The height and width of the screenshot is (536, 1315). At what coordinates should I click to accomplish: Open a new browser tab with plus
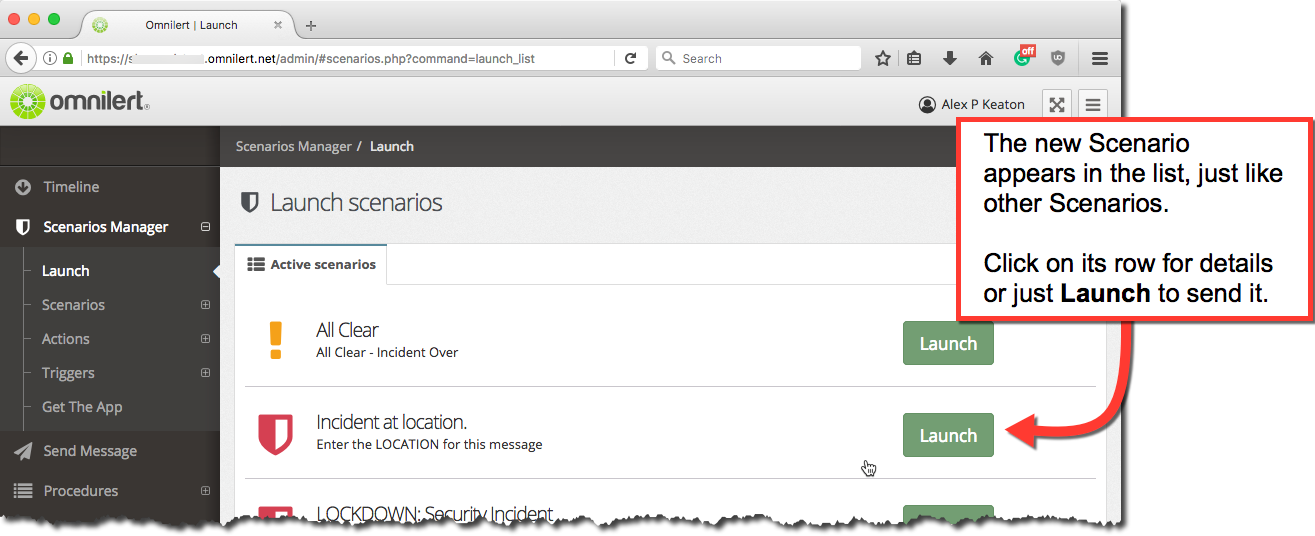pos(311,25)
